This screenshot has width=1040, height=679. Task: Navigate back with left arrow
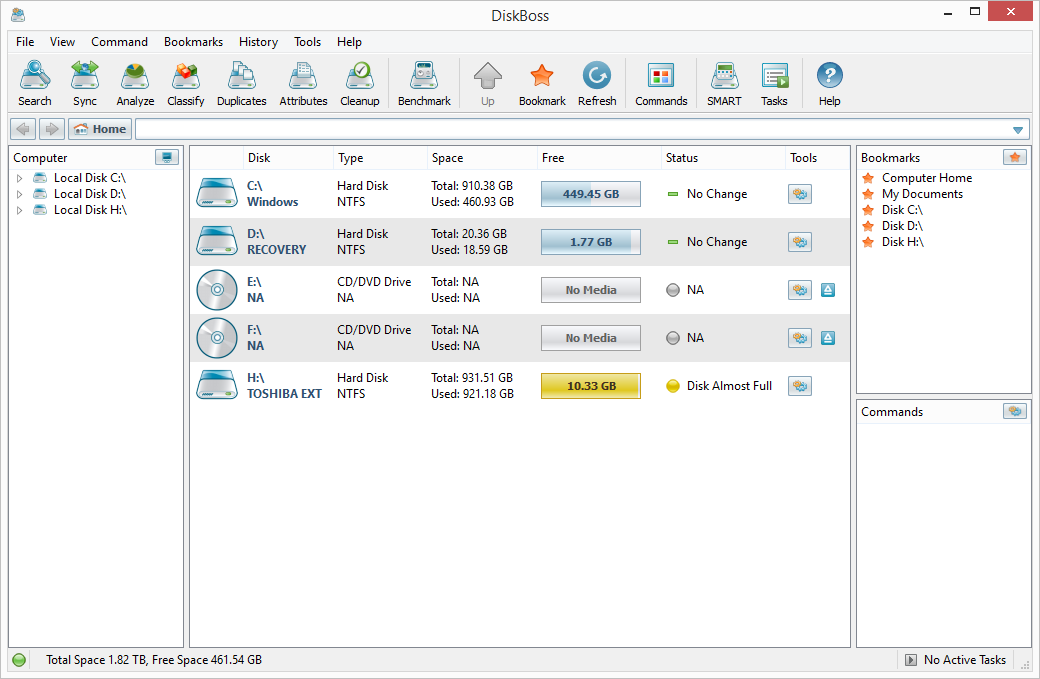(23, 129)
